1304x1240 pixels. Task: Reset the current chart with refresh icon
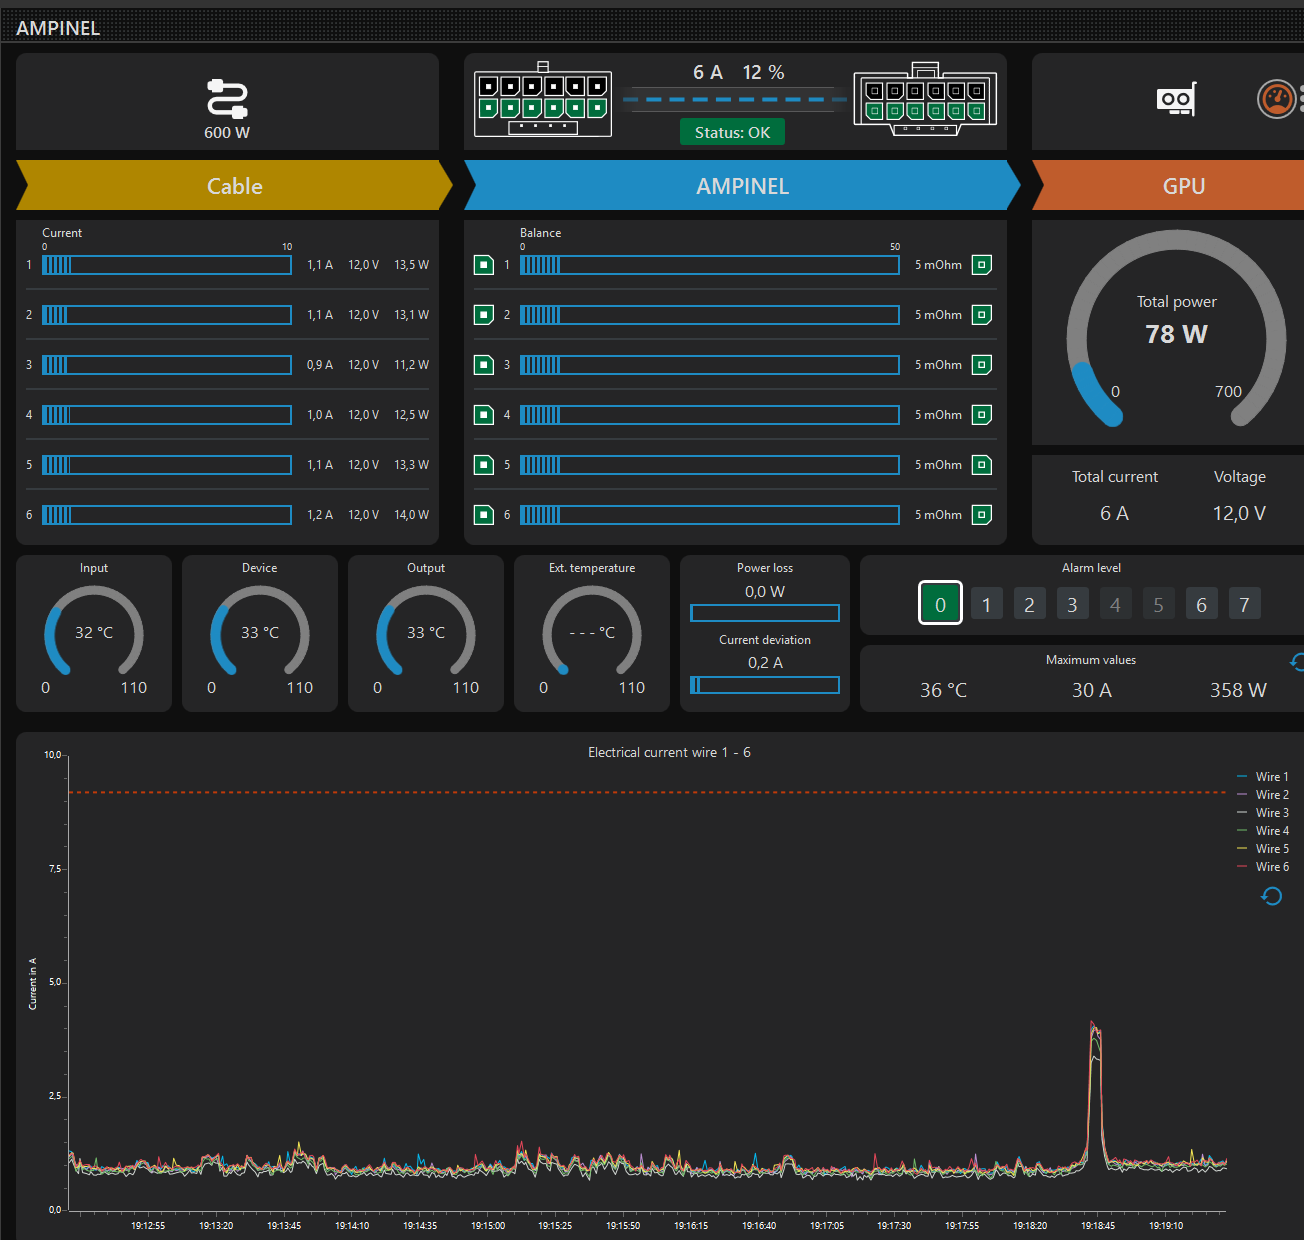tap(1271, 896)
